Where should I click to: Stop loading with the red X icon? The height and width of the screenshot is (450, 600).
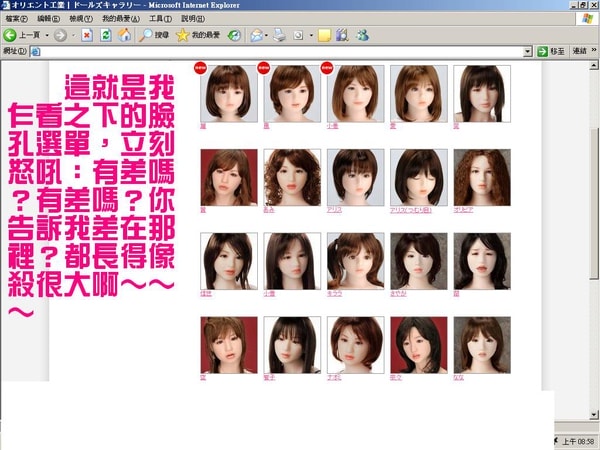pos(87,35)
